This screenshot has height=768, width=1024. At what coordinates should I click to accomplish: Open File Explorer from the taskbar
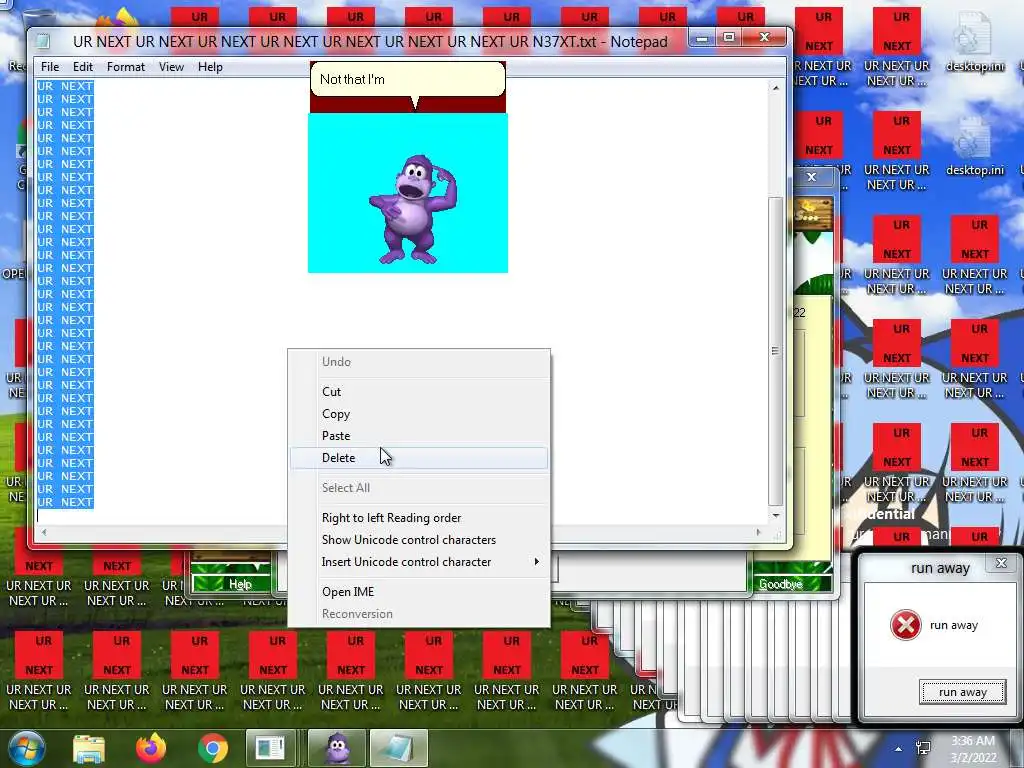click(x=89, y=749)
